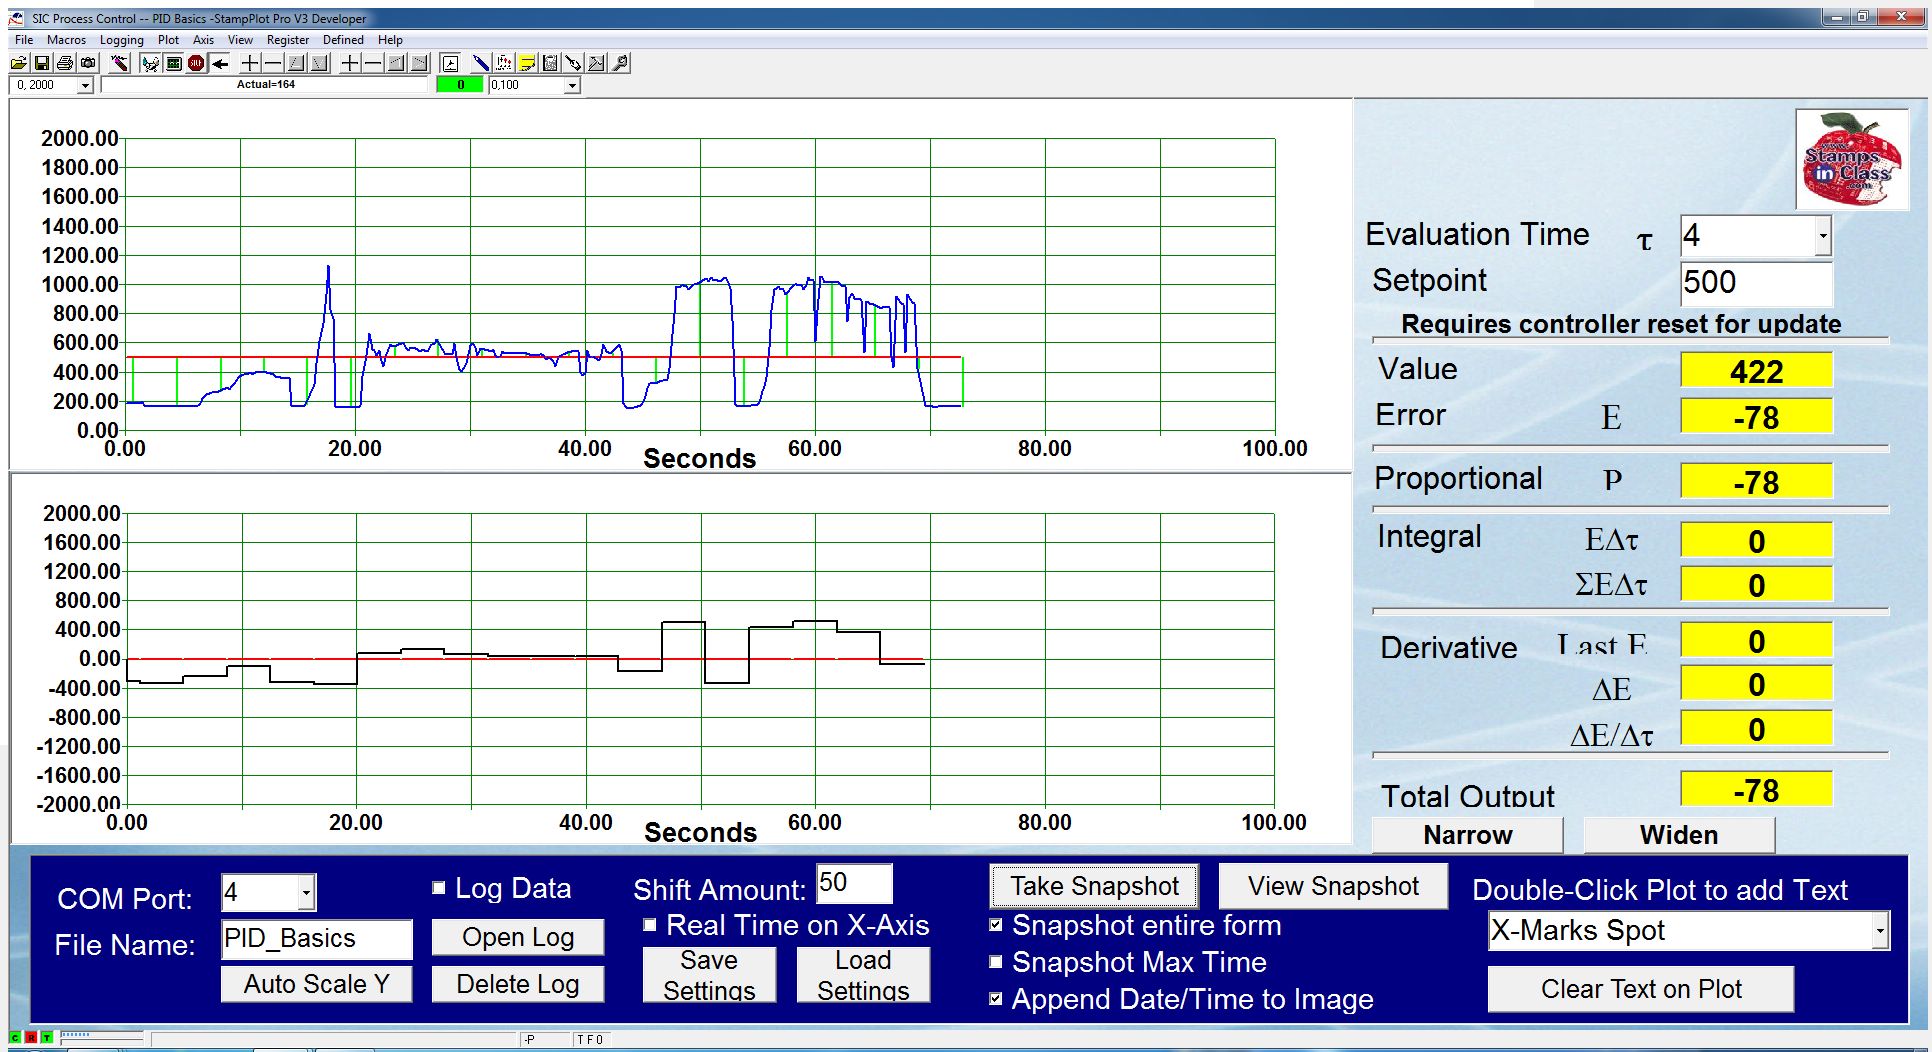Select the blue pen drawing icon
This screenshot has width=1932, height=1052.
[x=481, y=63]
